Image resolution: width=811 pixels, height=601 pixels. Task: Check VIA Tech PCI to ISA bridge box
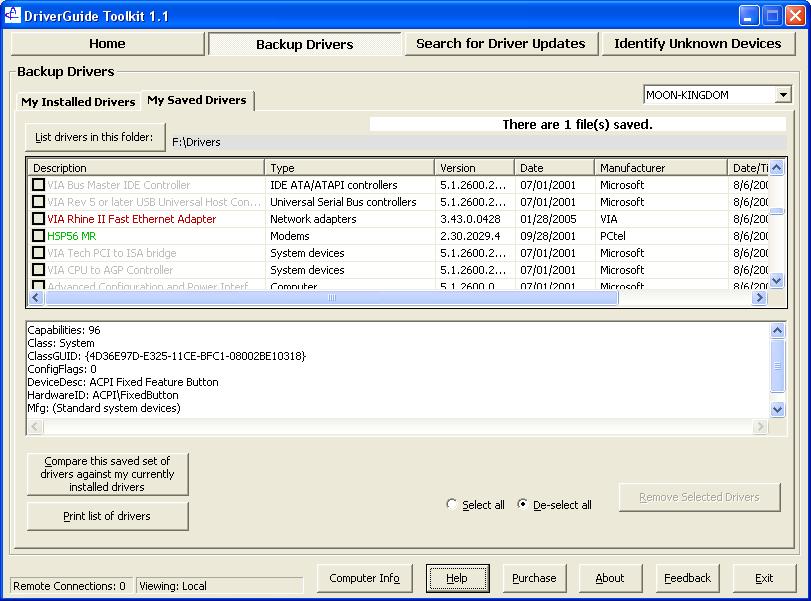point(38,253)
